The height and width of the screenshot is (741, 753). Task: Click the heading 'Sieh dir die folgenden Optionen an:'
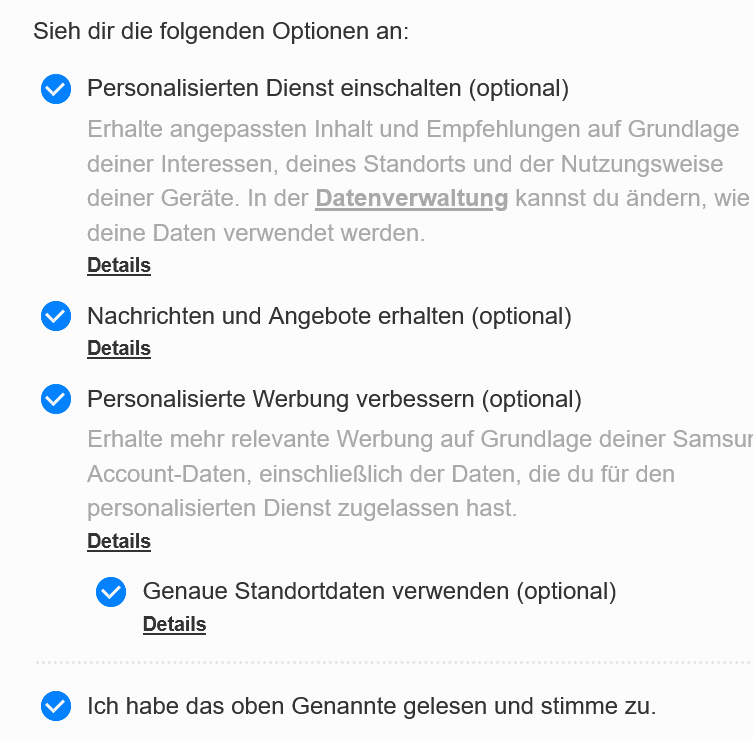click(x=221, y=30)
